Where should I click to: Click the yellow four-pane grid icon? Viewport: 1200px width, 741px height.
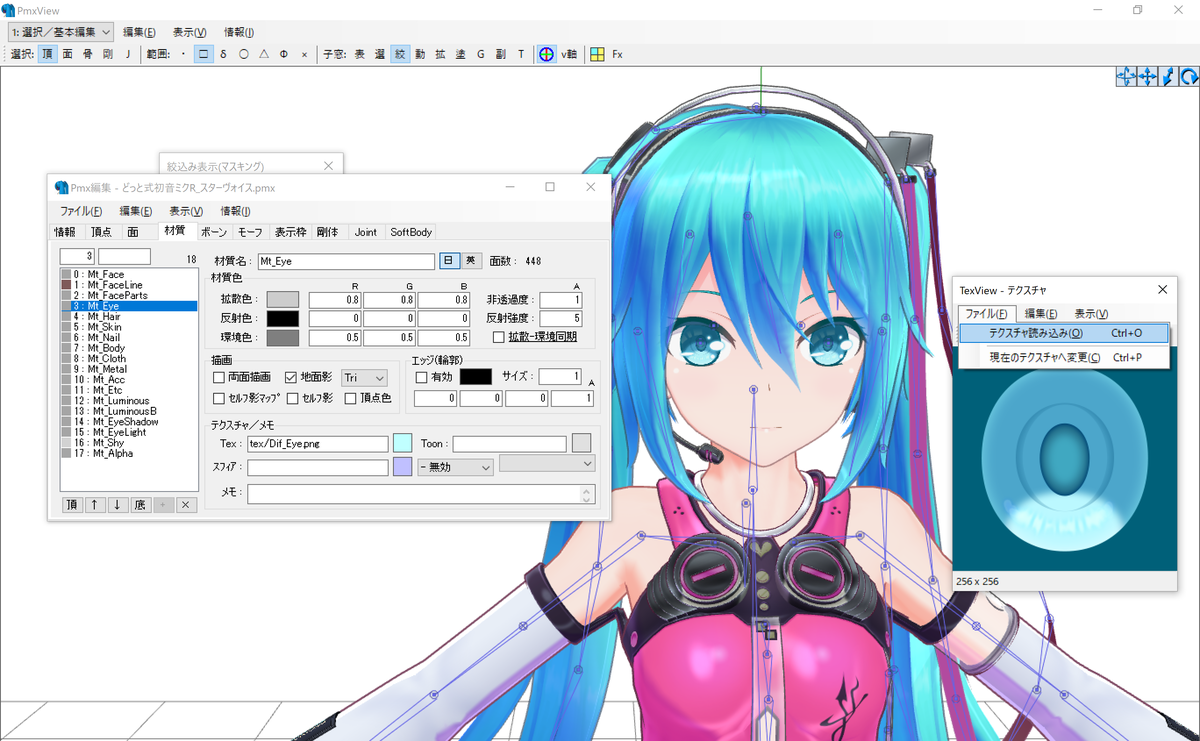597,54
